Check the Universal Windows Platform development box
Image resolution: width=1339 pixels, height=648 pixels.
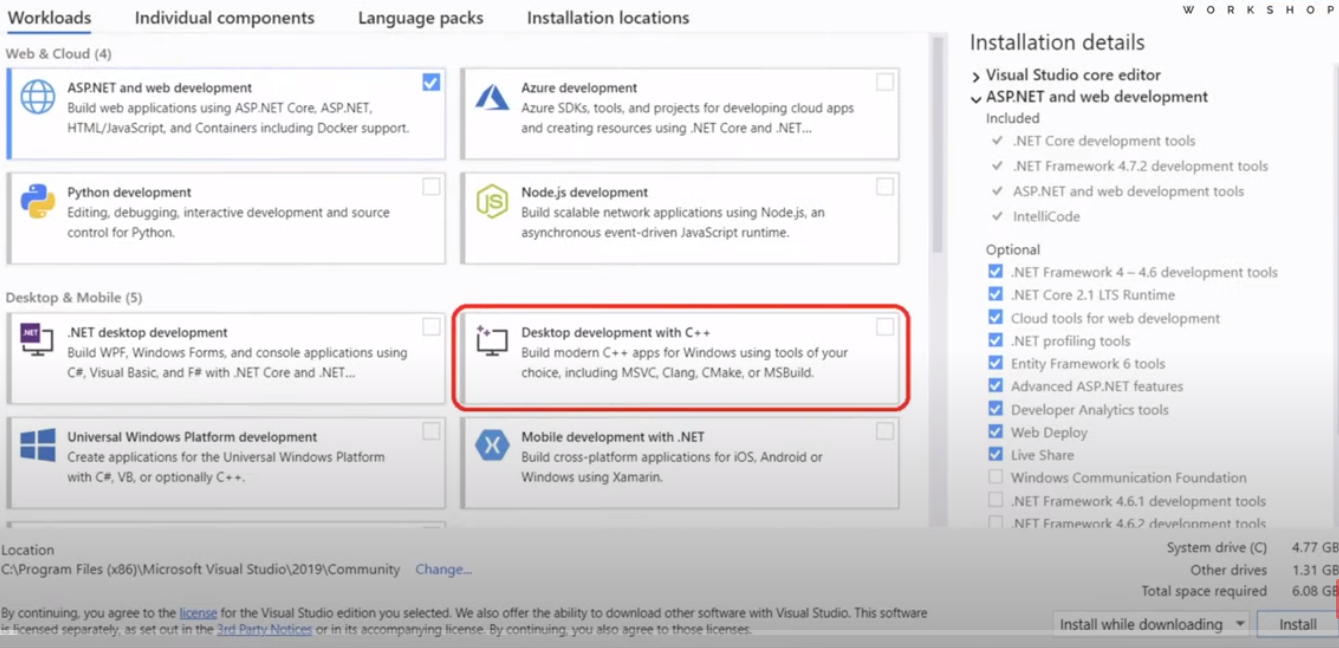coord(431,431)
